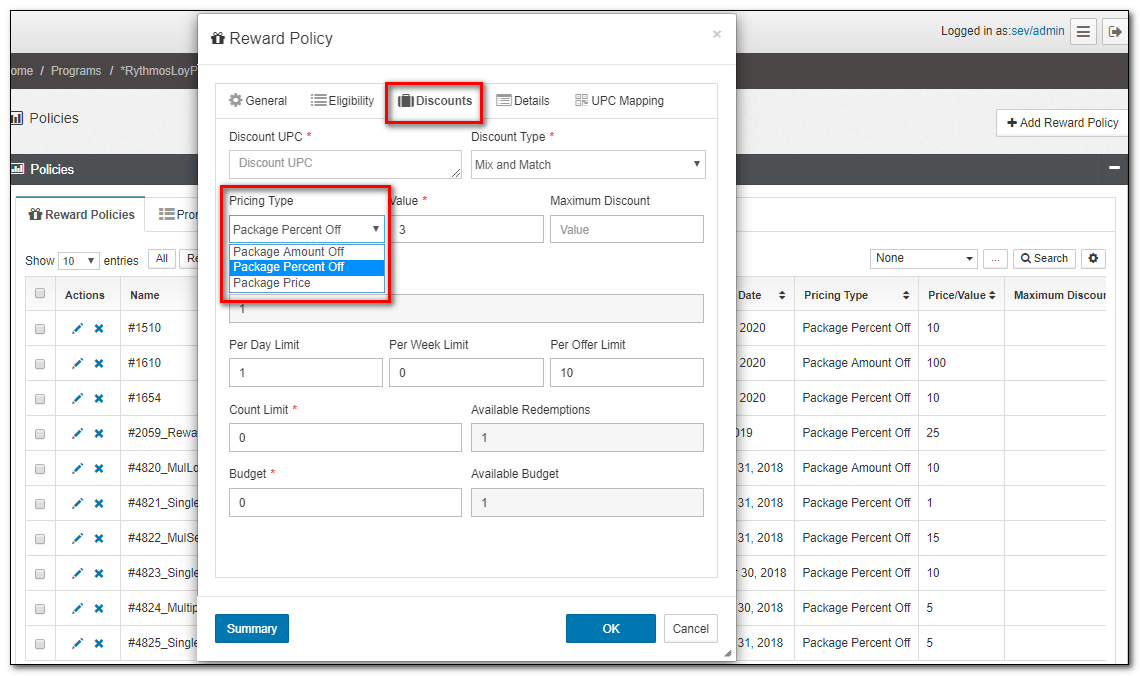1140x676 pixels.
Task: Tick the checkbox for row #1510
Action: click(x=40, y=329)
